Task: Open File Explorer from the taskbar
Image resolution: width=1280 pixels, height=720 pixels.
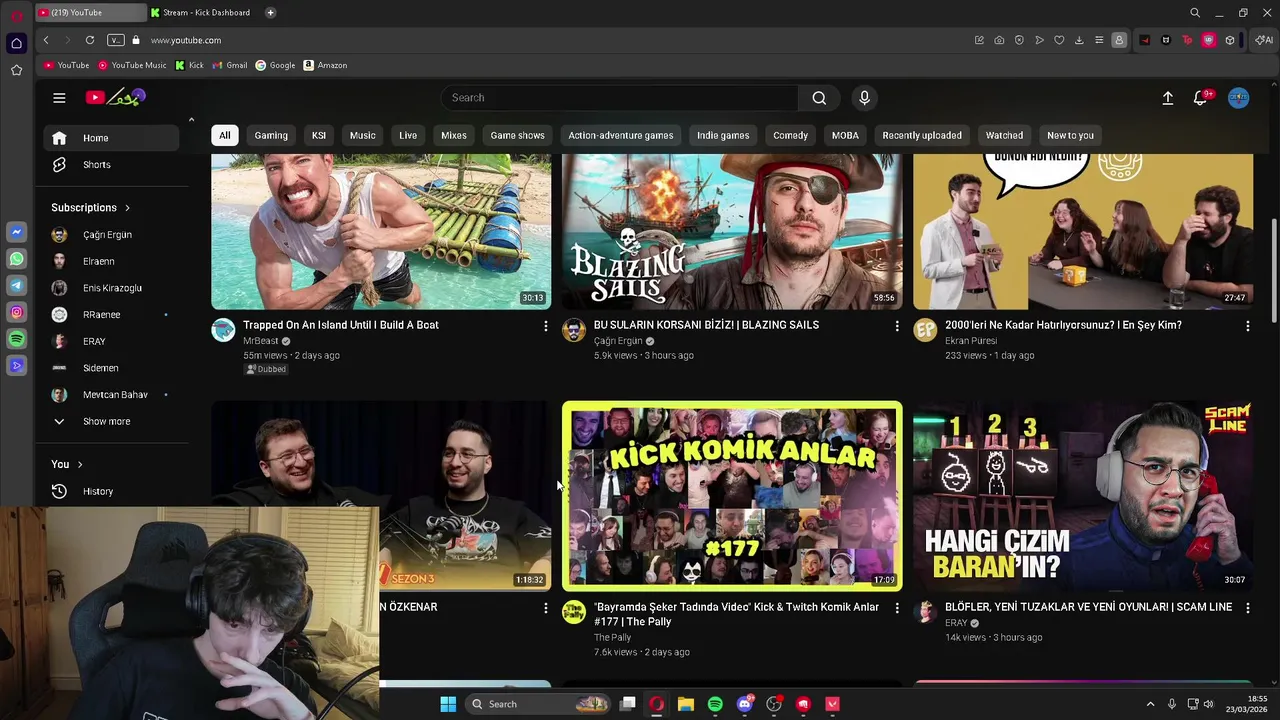Action: pyautogui.click(x=686, y=704)
